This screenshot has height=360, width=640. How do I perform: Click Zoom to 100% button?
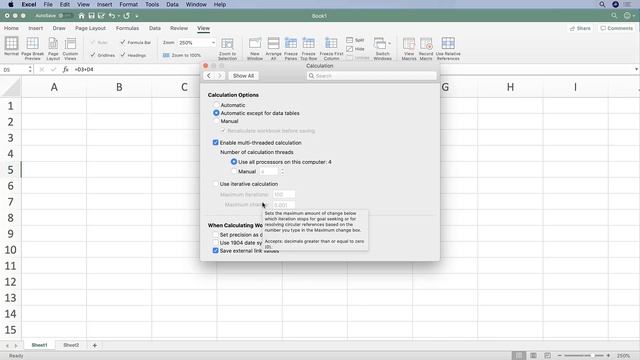pyautogui.click(x=182, y=55)
